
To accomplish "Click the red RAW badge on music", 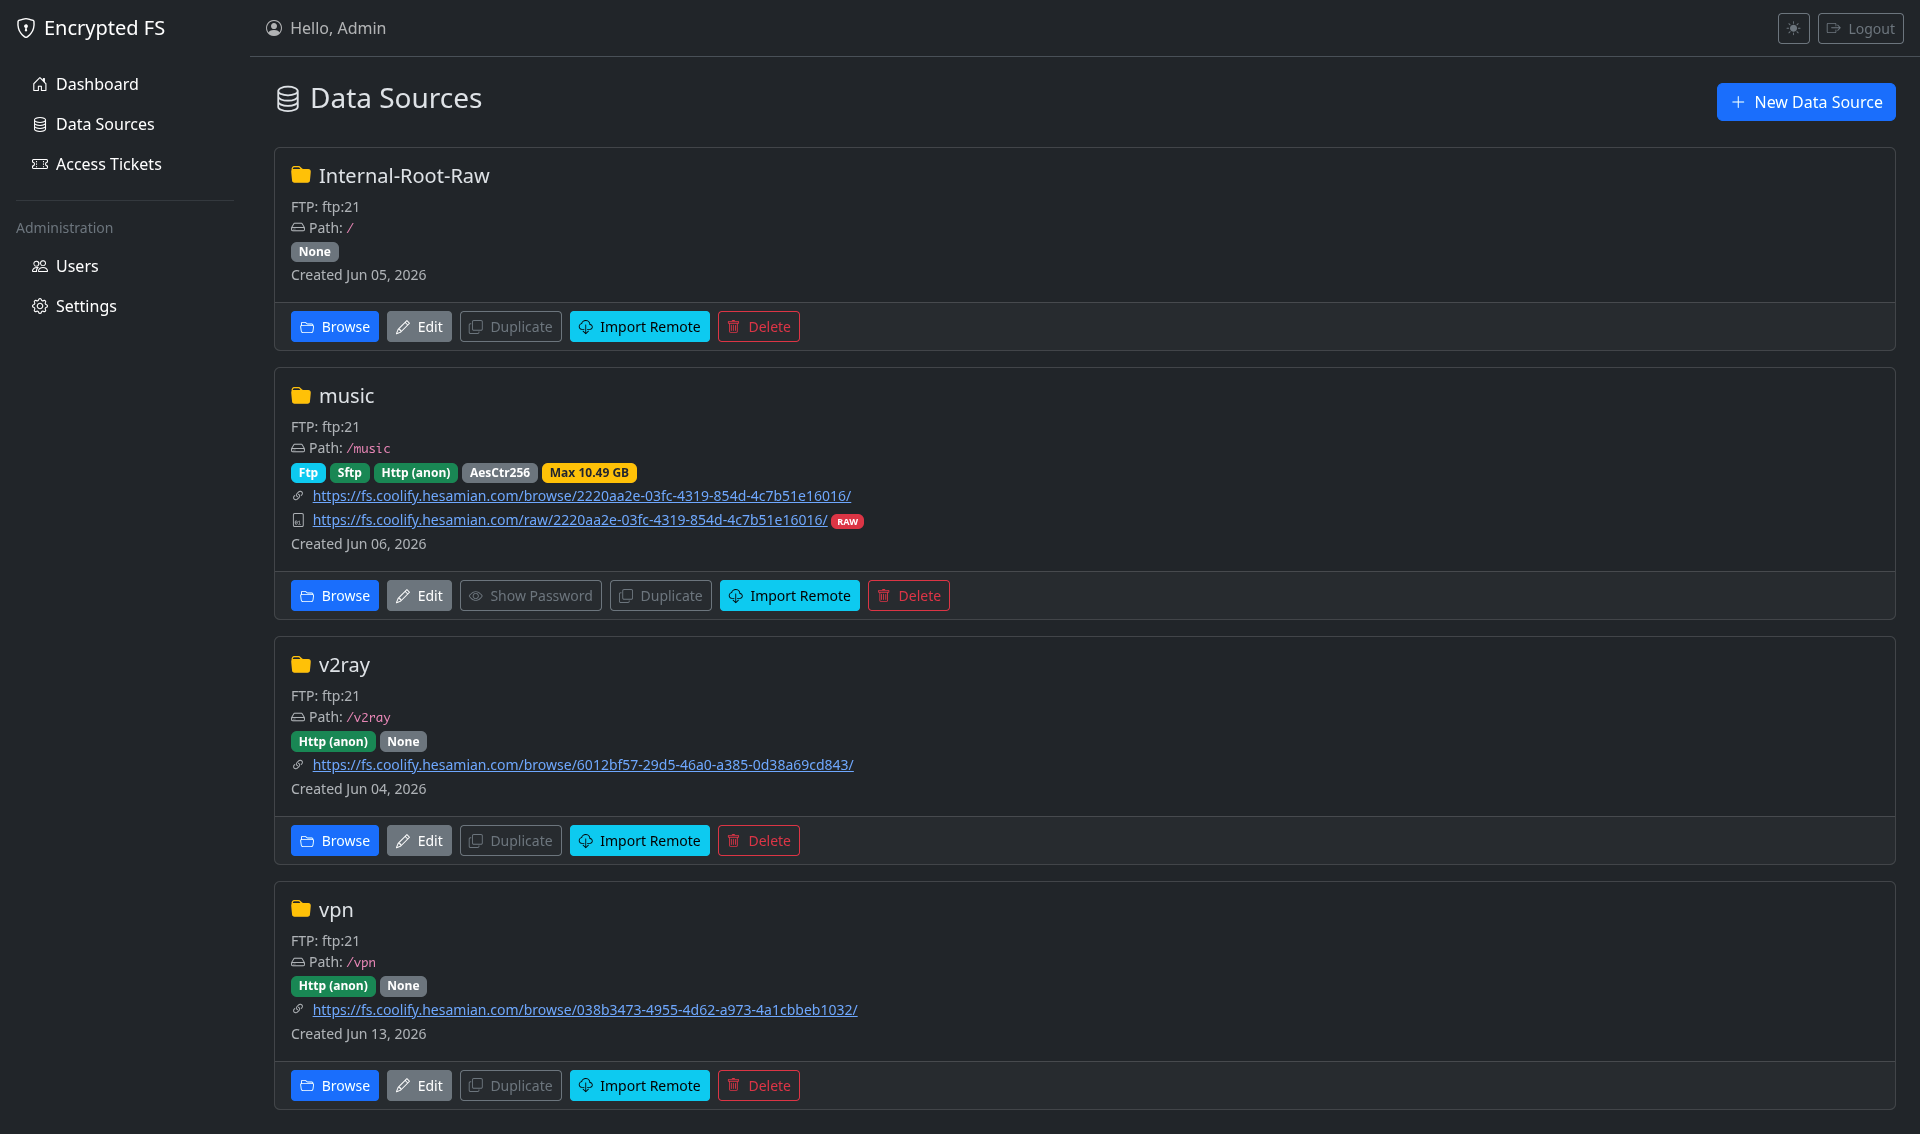I will [848, 522].
